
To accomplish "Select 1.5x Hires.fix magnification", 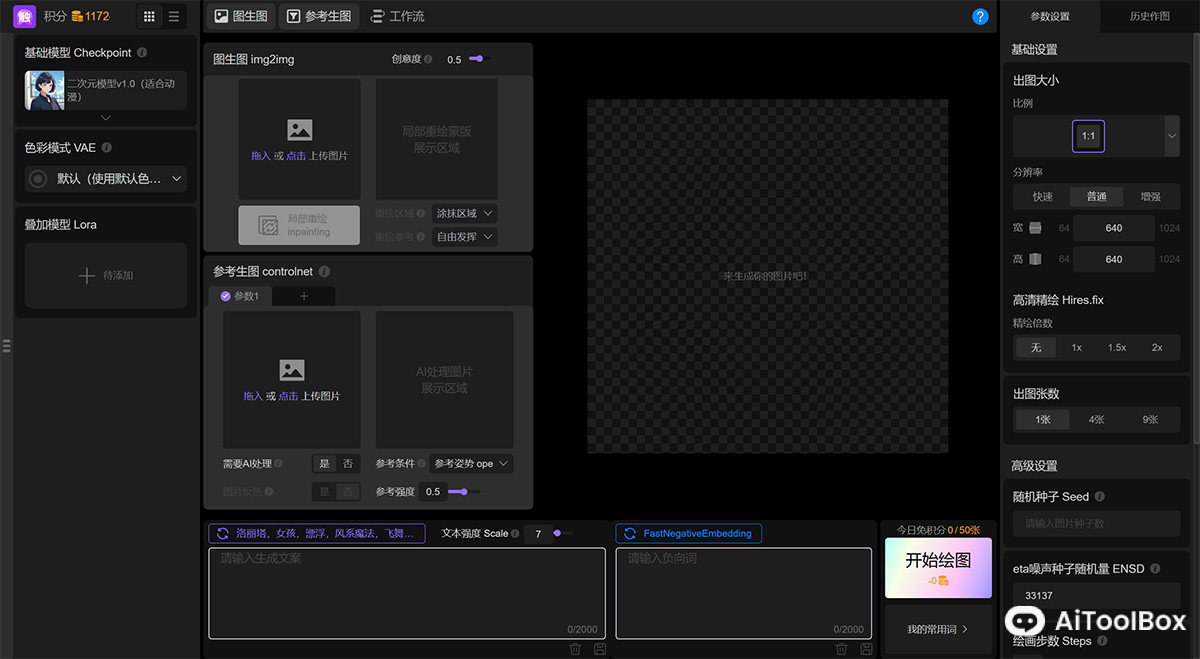I will pos(1116,347).
